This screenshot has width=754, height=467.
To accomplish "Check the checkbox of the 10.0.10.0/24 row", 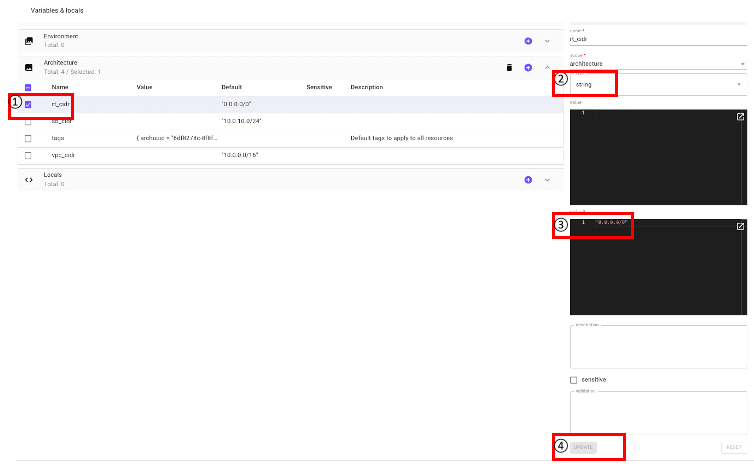I will pyautogui.click(x=28, y=122).
